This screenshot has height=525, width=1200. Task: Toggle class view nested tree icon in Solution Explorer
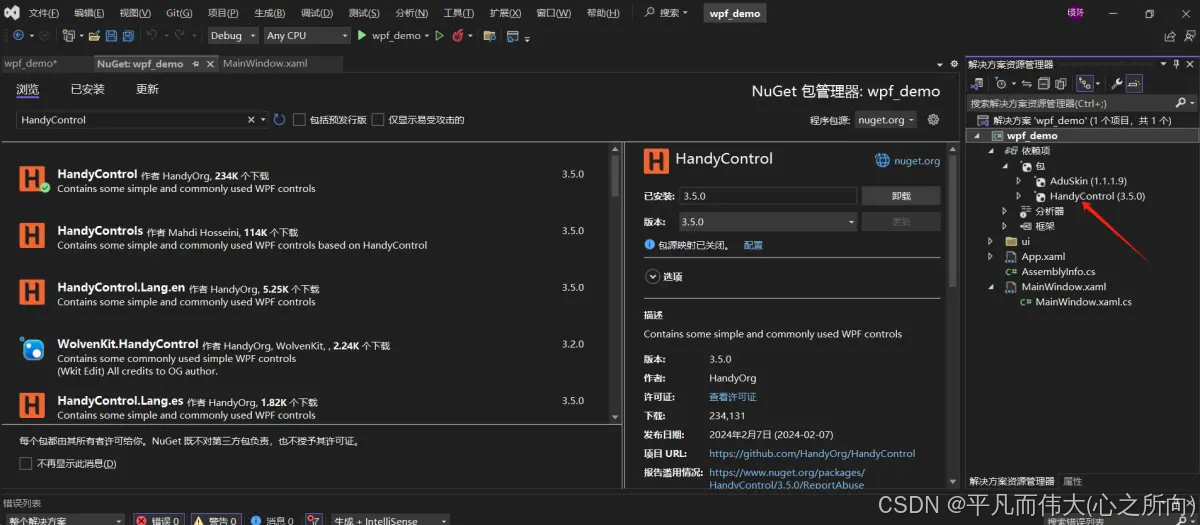[x=1086, y=84]
